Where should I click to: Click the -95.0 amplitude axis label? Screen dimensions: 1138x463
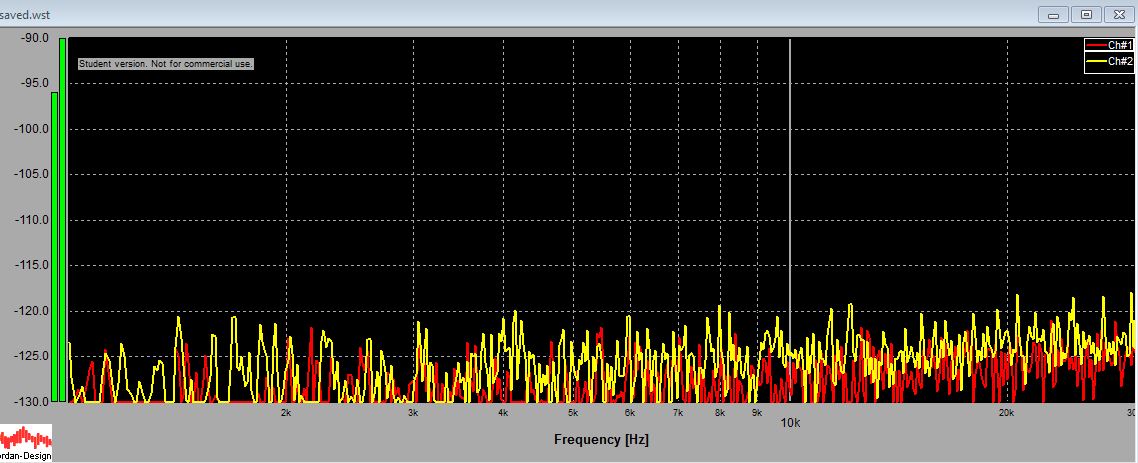(x=33, y=83)
